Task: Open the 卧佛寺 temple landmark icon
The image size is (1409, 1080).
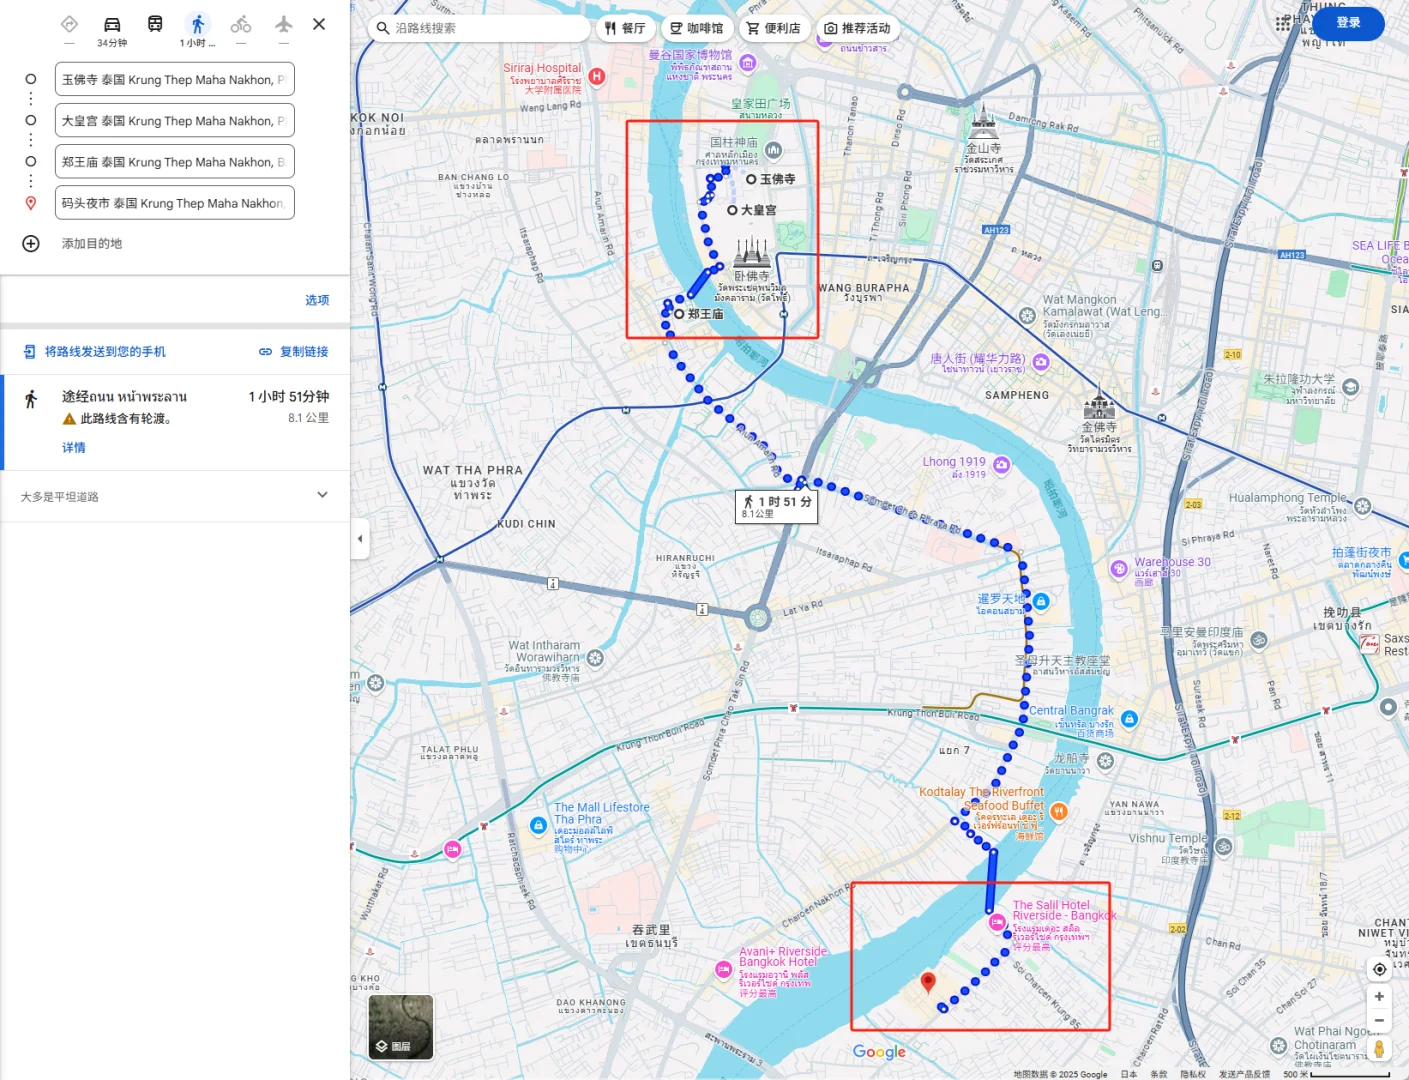Action: point(752,252)
